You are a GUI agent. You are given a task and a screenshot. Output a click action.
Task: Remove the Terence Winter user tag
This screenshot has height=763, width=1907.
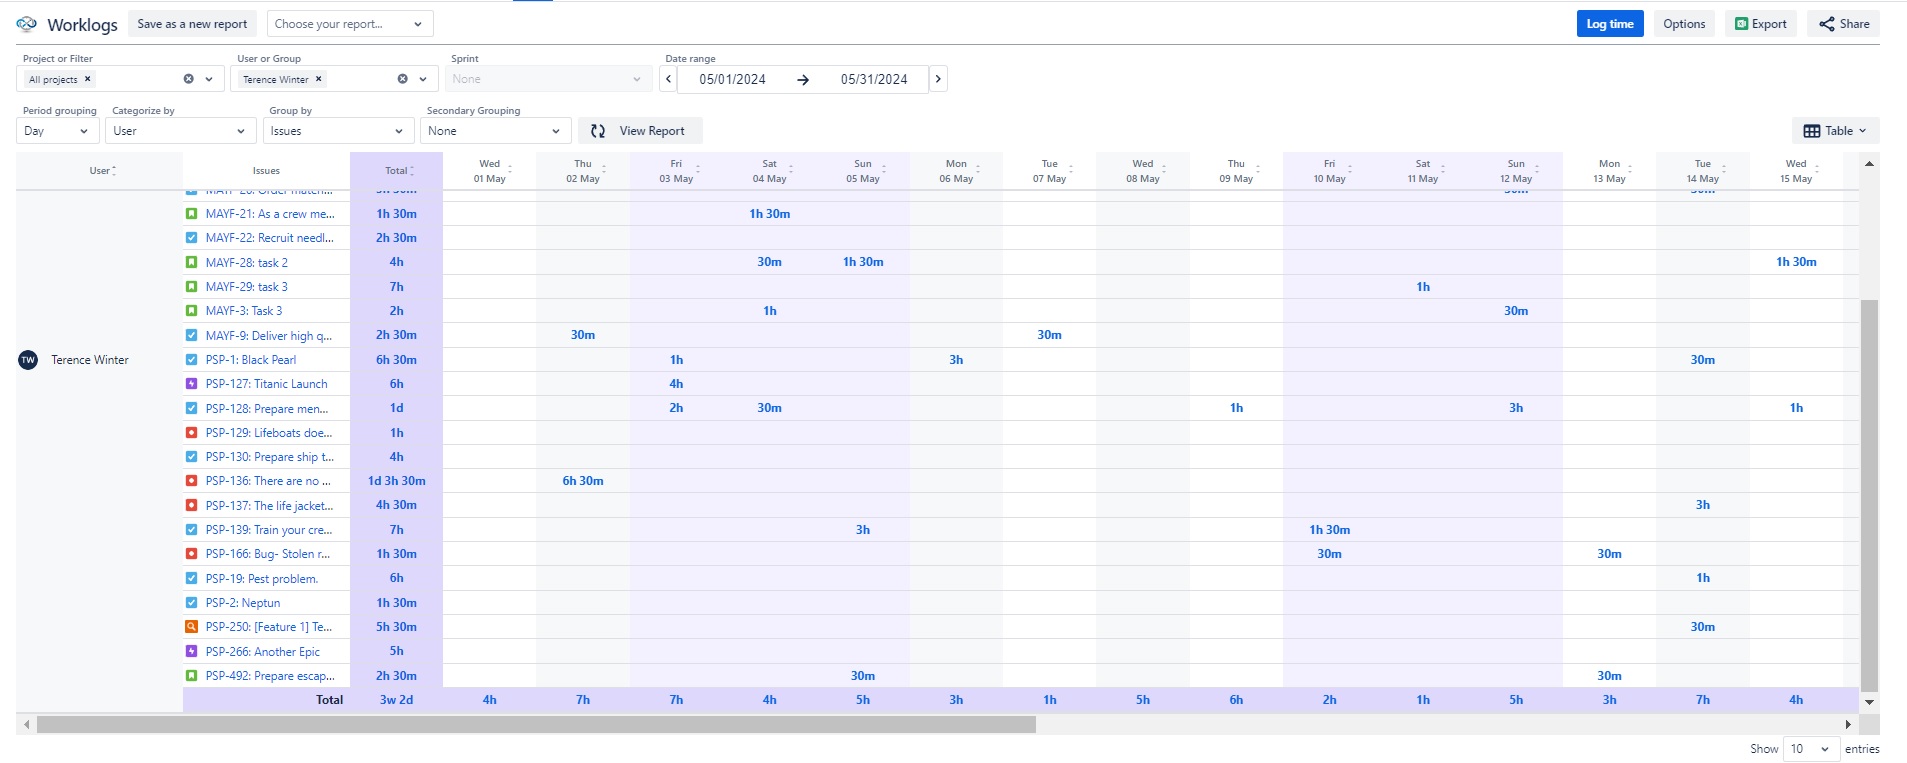coord(319,79)
